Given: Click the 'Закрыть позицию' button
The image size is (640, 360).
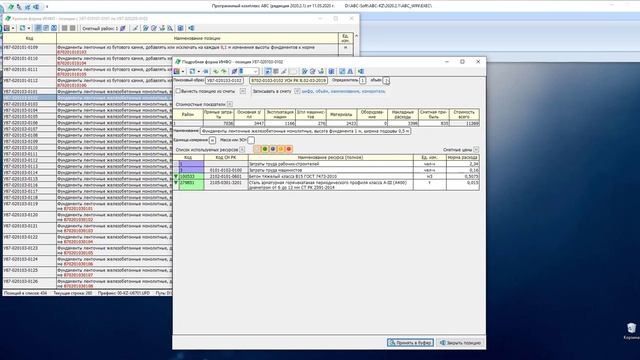Looking at the screenshot, I should 460,343.
